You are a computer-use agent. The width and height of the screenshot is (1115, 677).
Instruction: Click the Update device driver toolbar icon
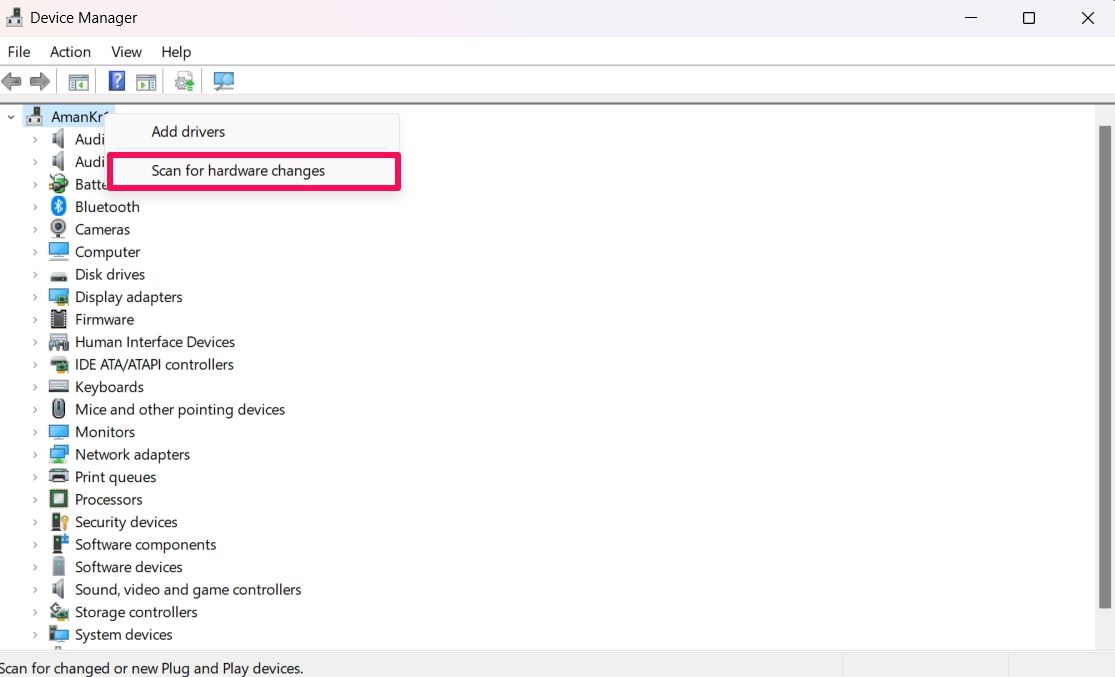click(185, 82)
